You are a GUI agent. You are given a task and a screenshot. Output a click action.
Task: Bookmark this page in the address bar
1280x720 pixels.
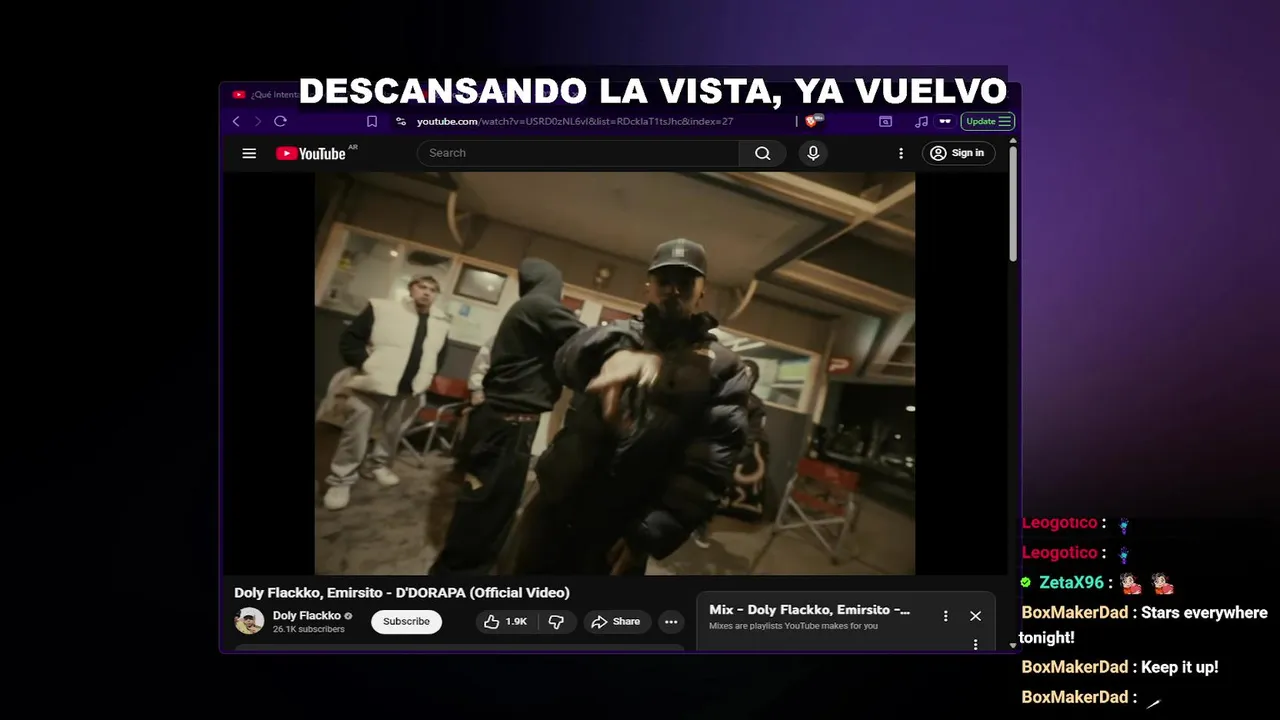[372, 121]
